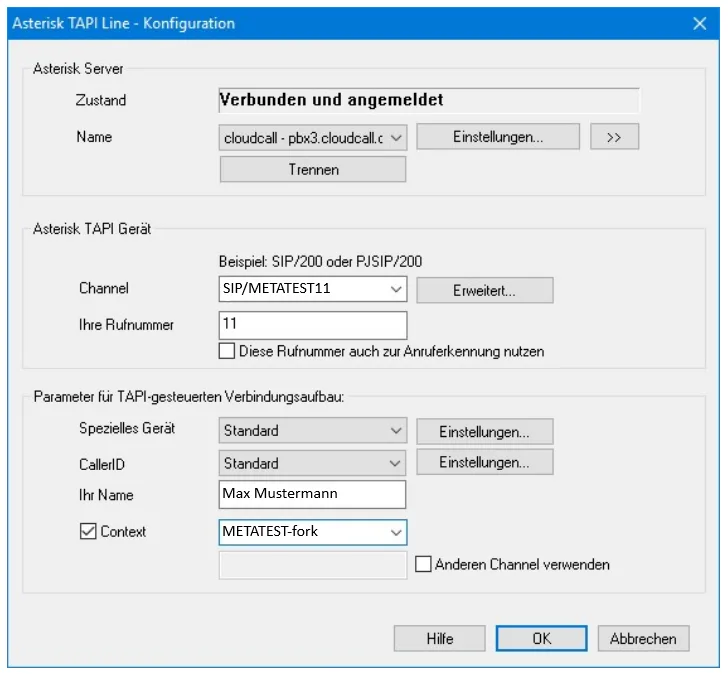Open the Context METATEST-fork dropdown
The width and height of the screenshot is (728, 674).
pyautogui.click(x=395, y=532)
